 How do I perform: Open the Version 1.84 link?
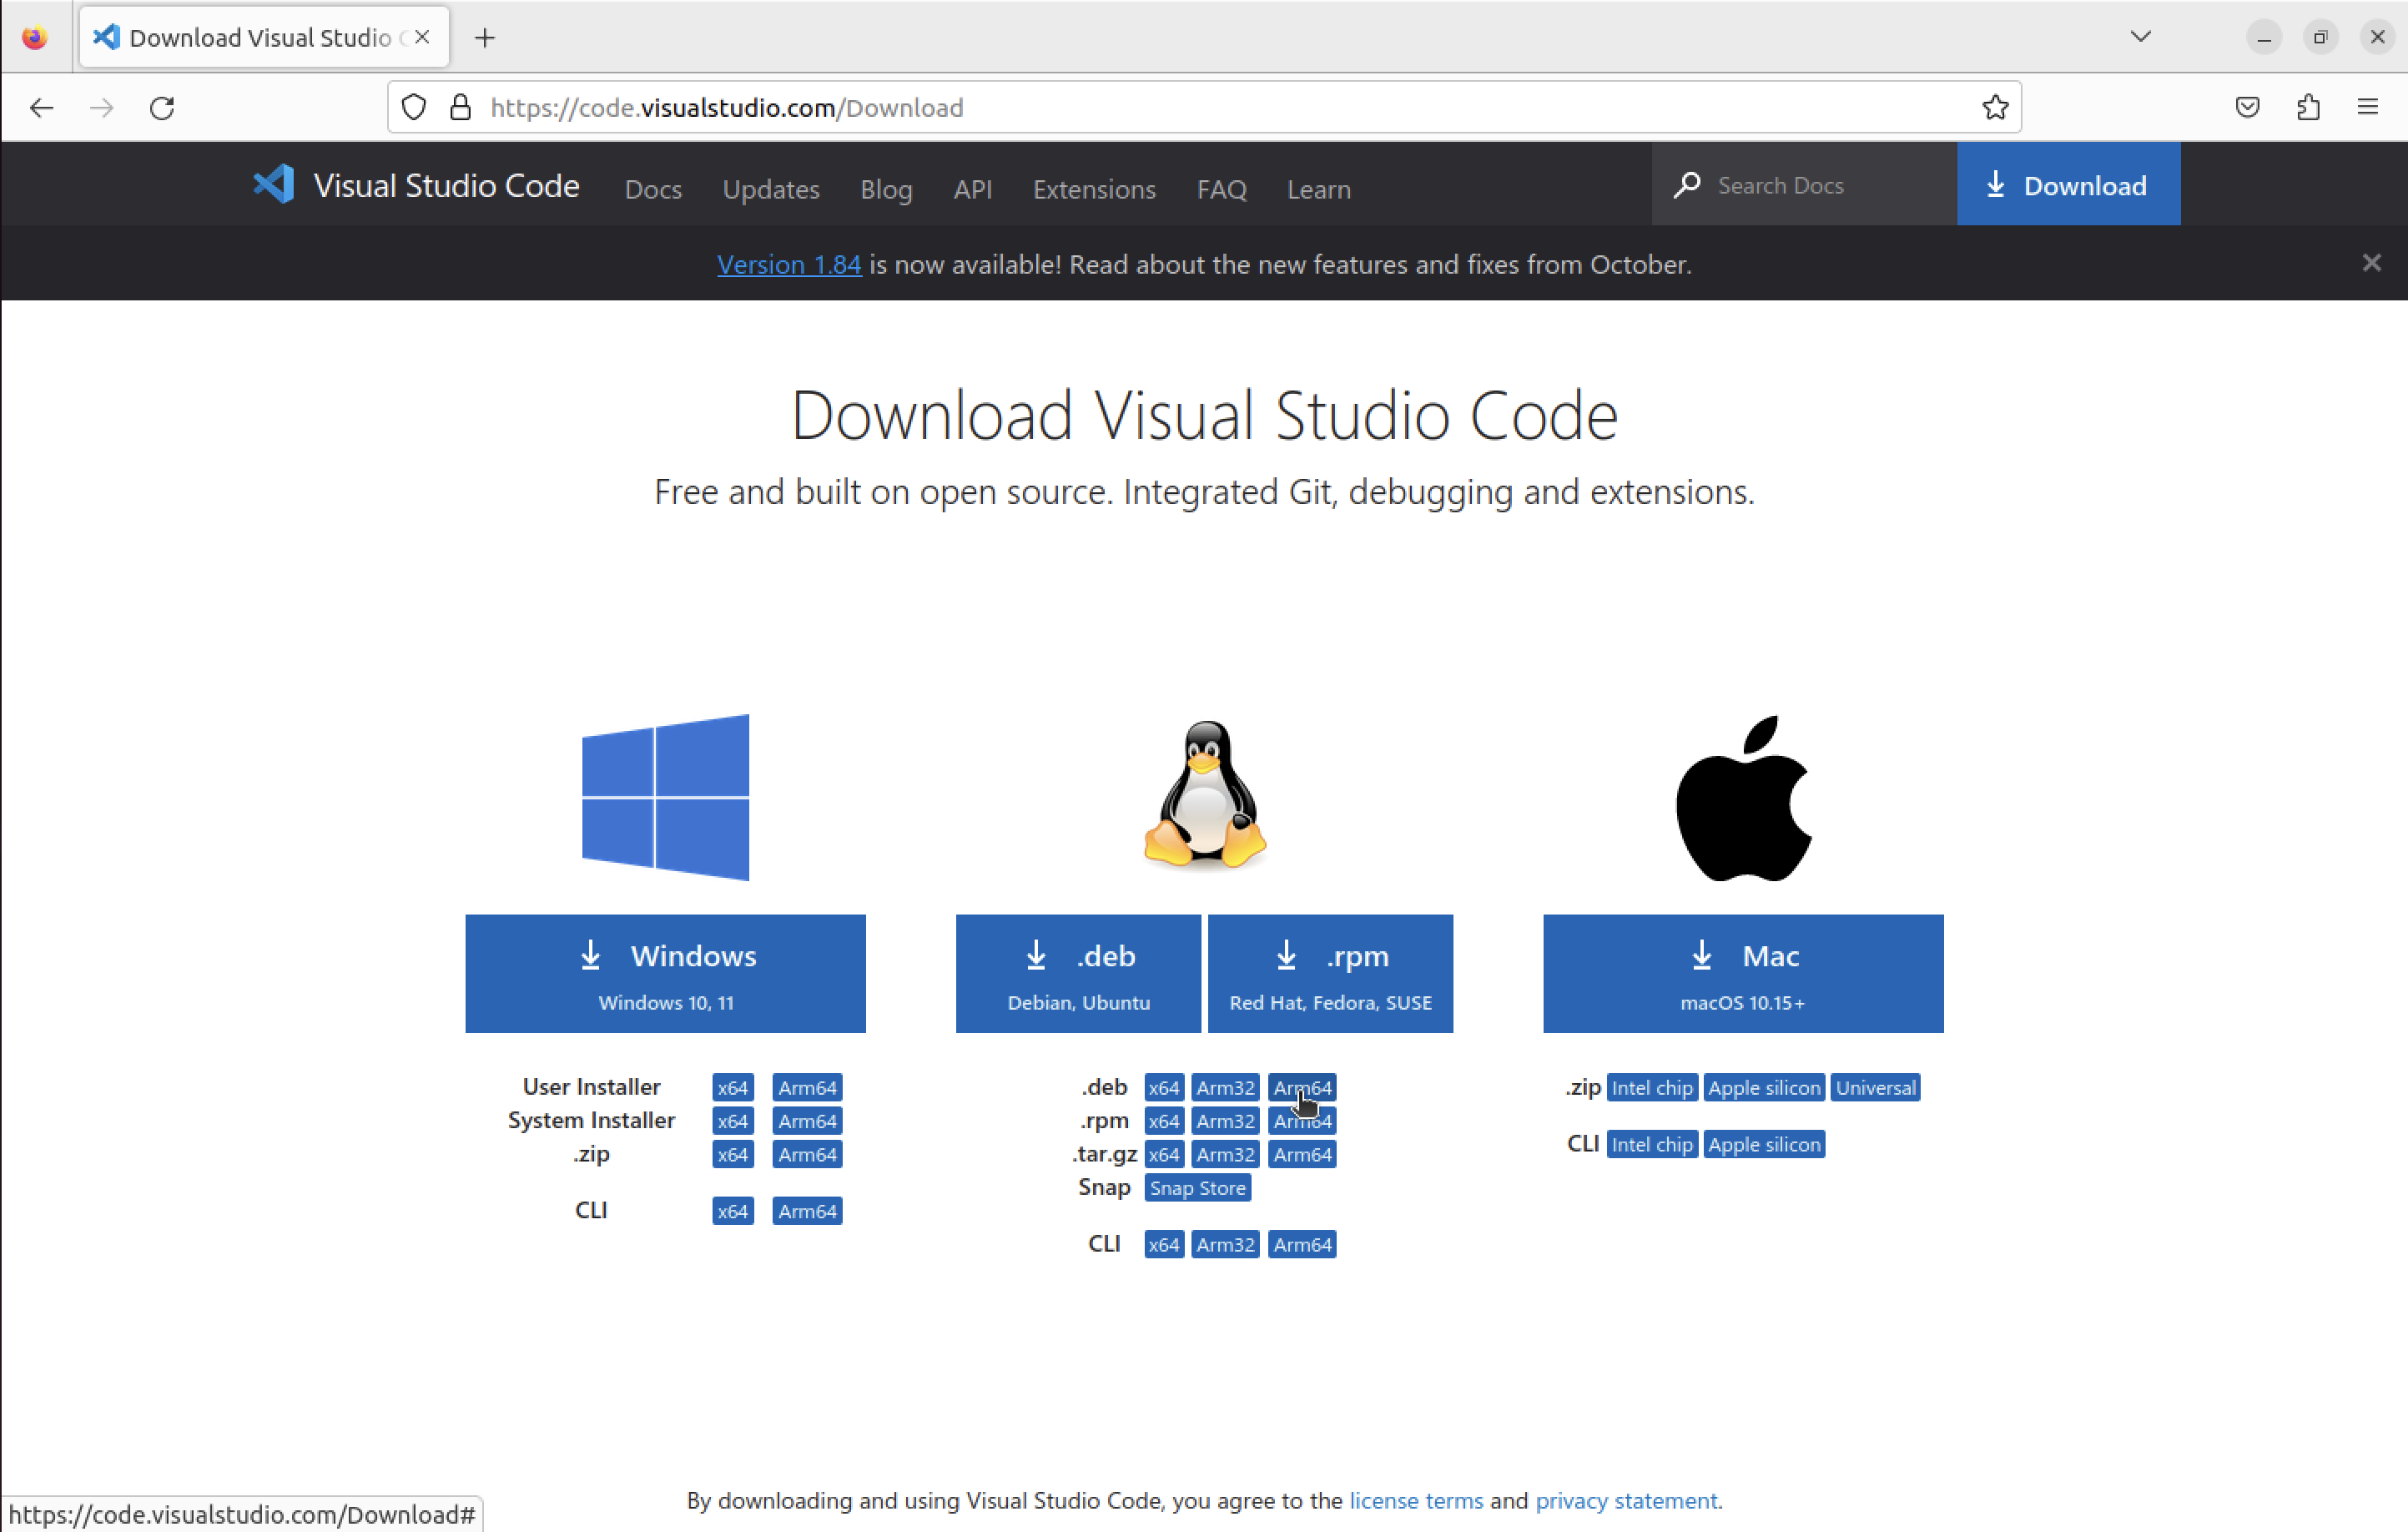[789, 264]
